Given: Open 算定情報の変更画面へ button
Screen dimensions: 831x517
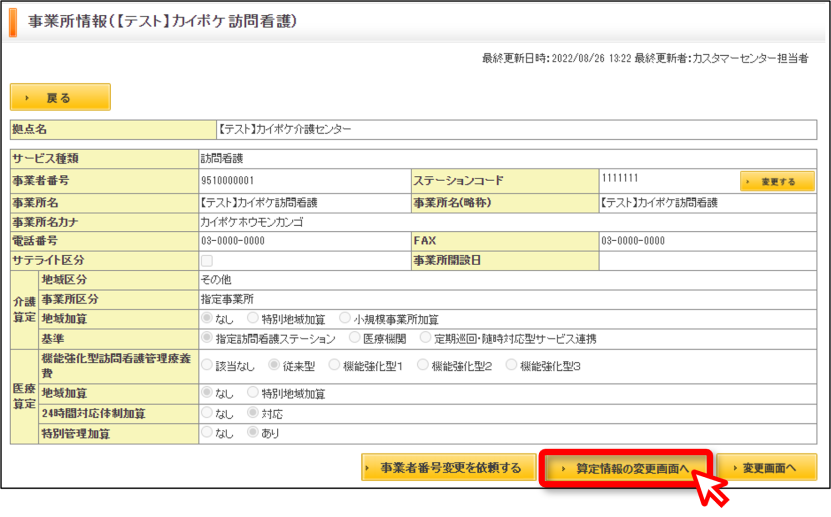Looking at the screenshot, I should click(625, 468).
